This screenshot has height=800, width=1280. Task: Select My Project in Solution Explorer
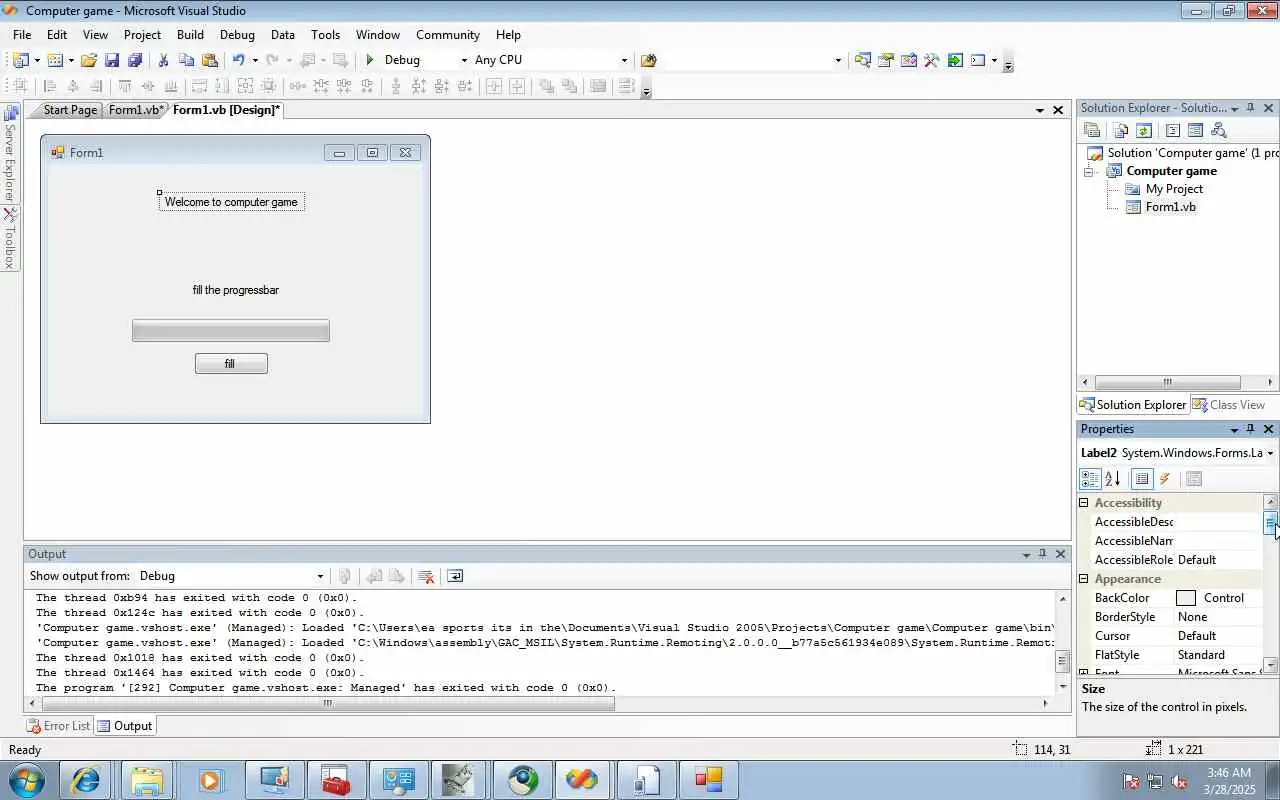pyautogui.click(x=1174, y=189)
